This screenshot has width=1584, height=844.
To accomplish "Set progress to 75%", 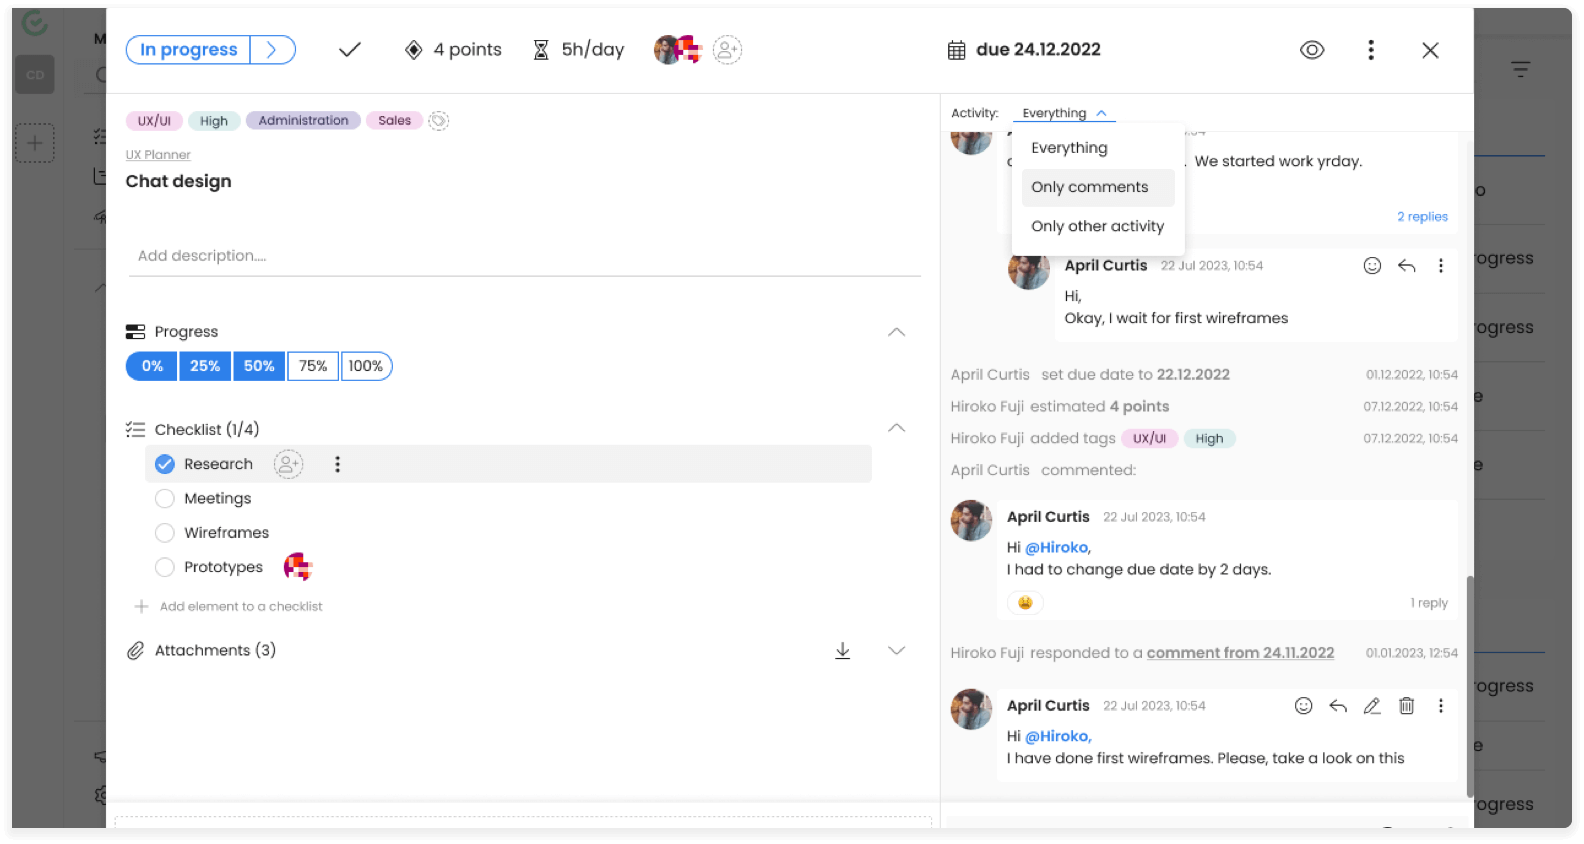I will (313, 367).
